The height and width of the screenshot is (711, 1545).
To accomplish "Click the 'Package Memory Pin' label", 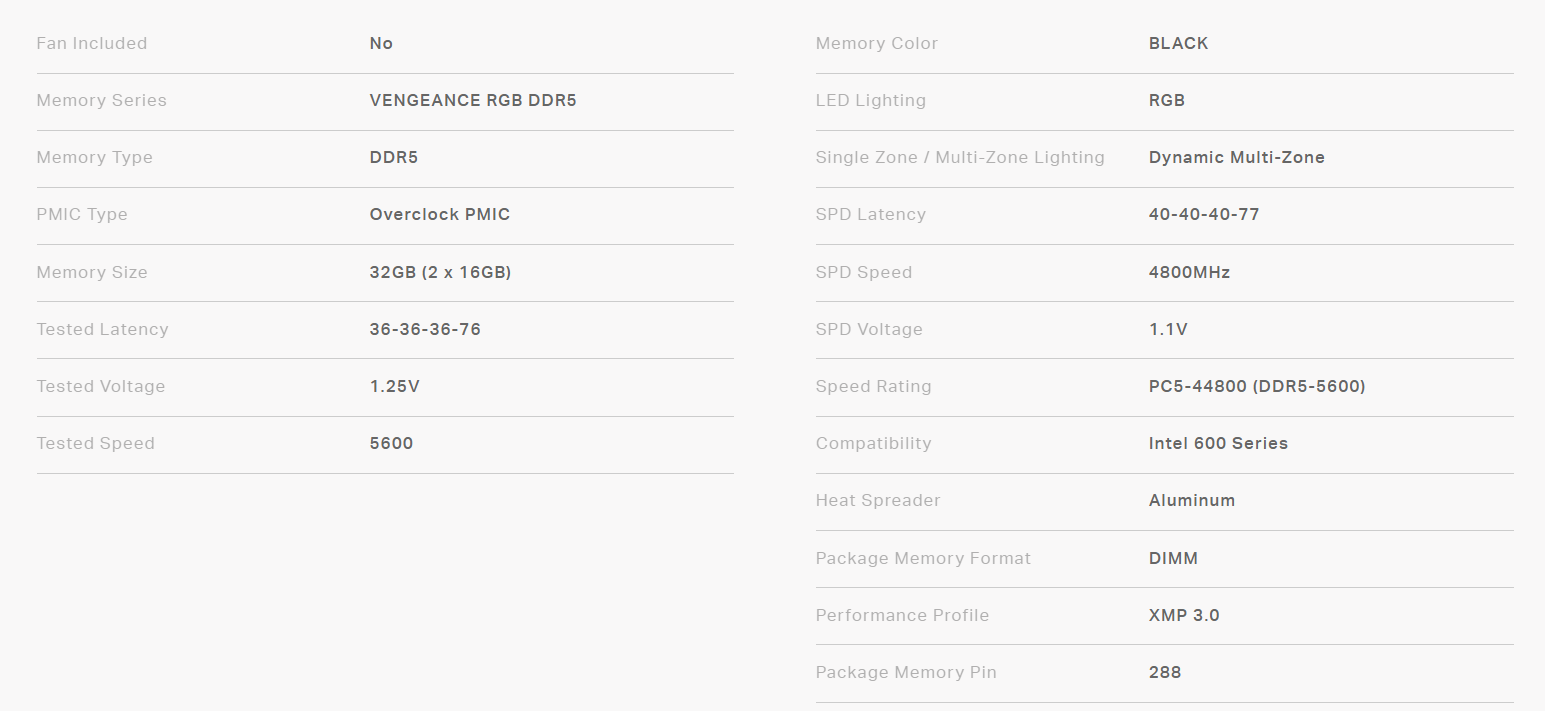I will [x=906, y=672].
